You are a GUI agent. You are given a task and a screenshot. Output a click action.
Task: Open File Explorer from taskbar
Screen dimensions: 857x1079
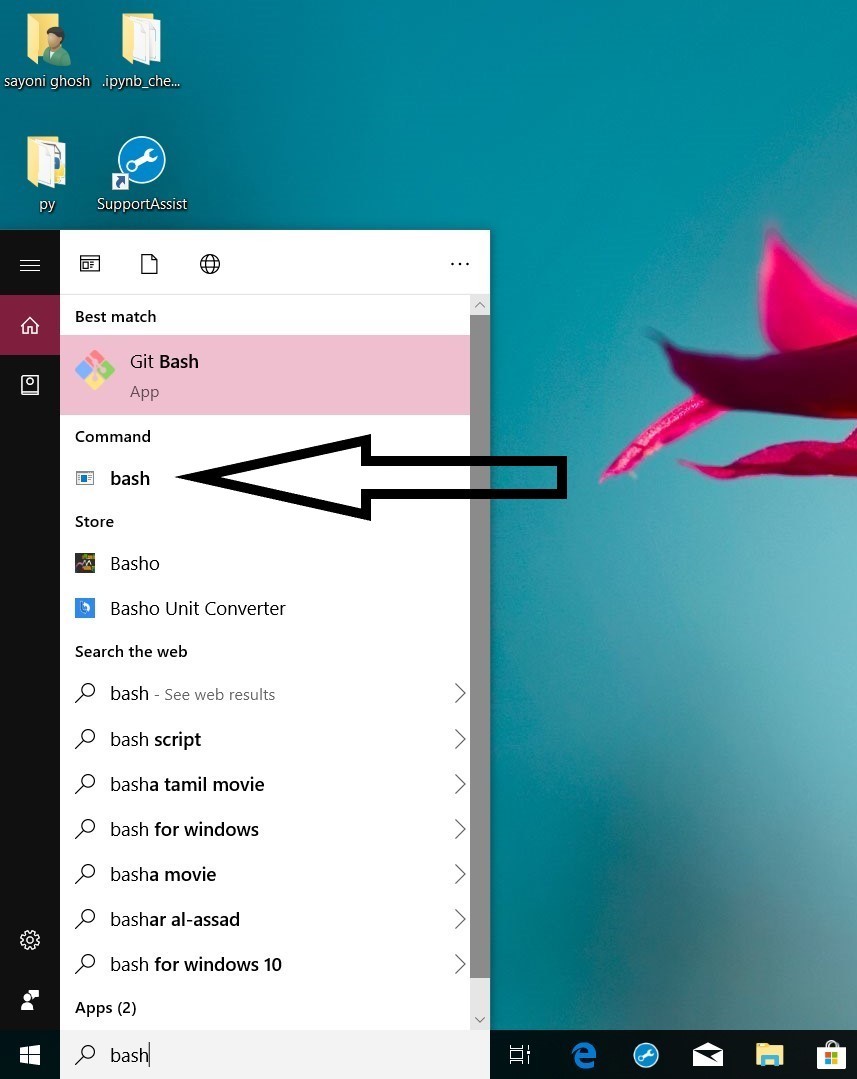770,1054
